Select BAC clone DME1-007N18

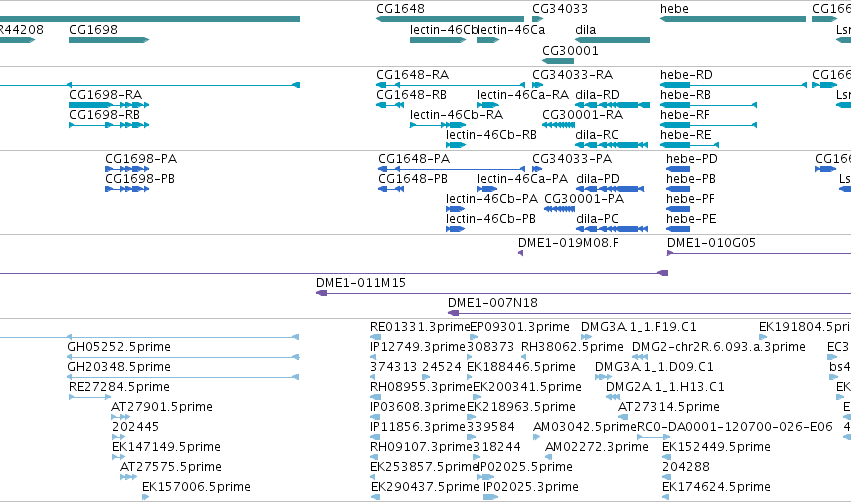click(x=492, y=303)
